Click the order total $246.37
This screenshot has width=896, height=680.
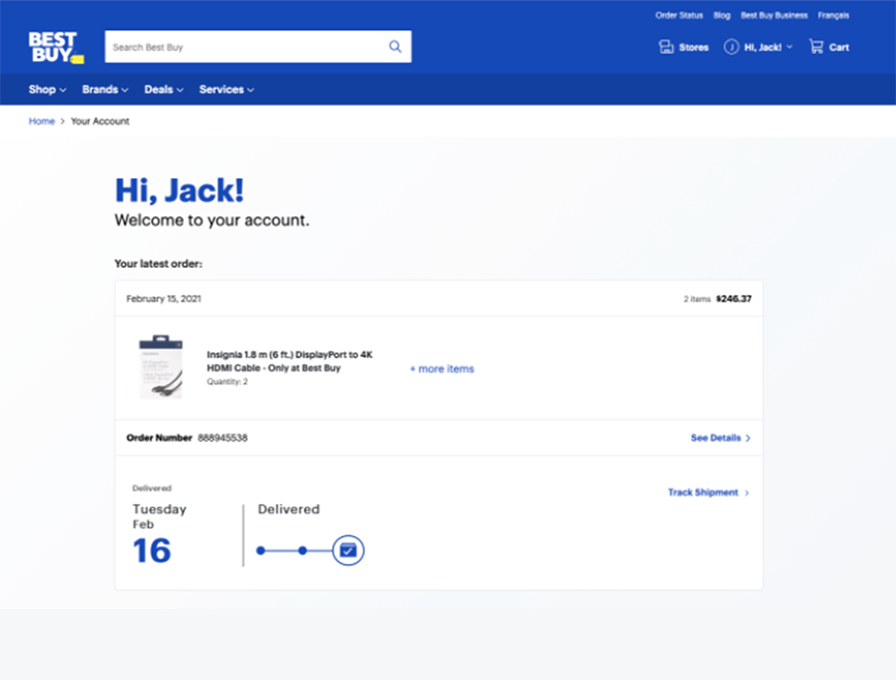[x=734, y=299]
